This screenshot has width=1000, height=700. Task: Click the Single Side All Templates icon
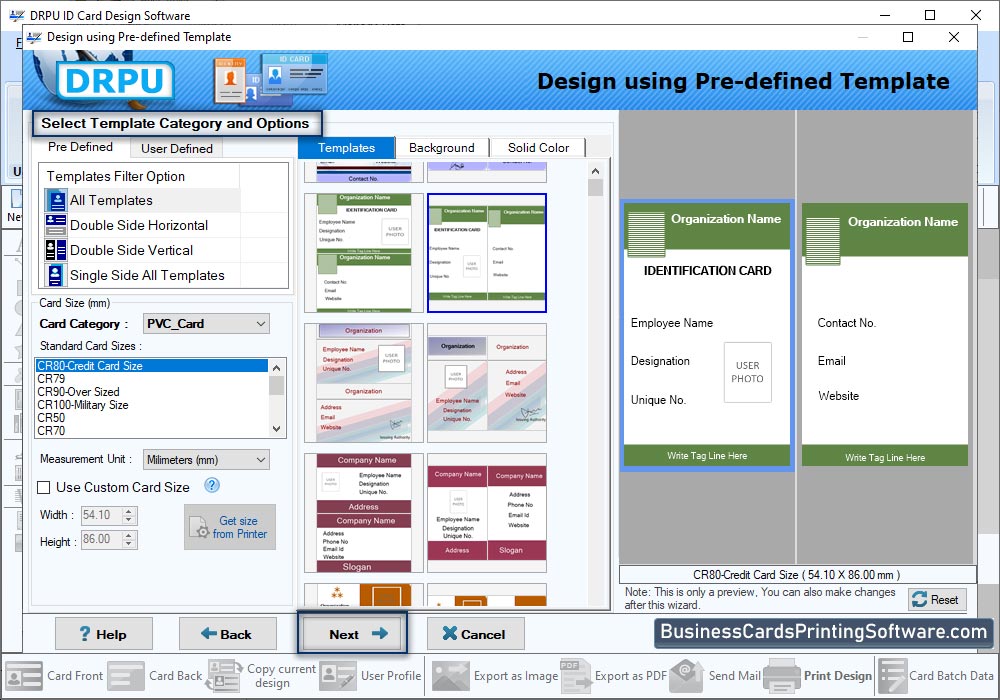click(x=56, y=275)
